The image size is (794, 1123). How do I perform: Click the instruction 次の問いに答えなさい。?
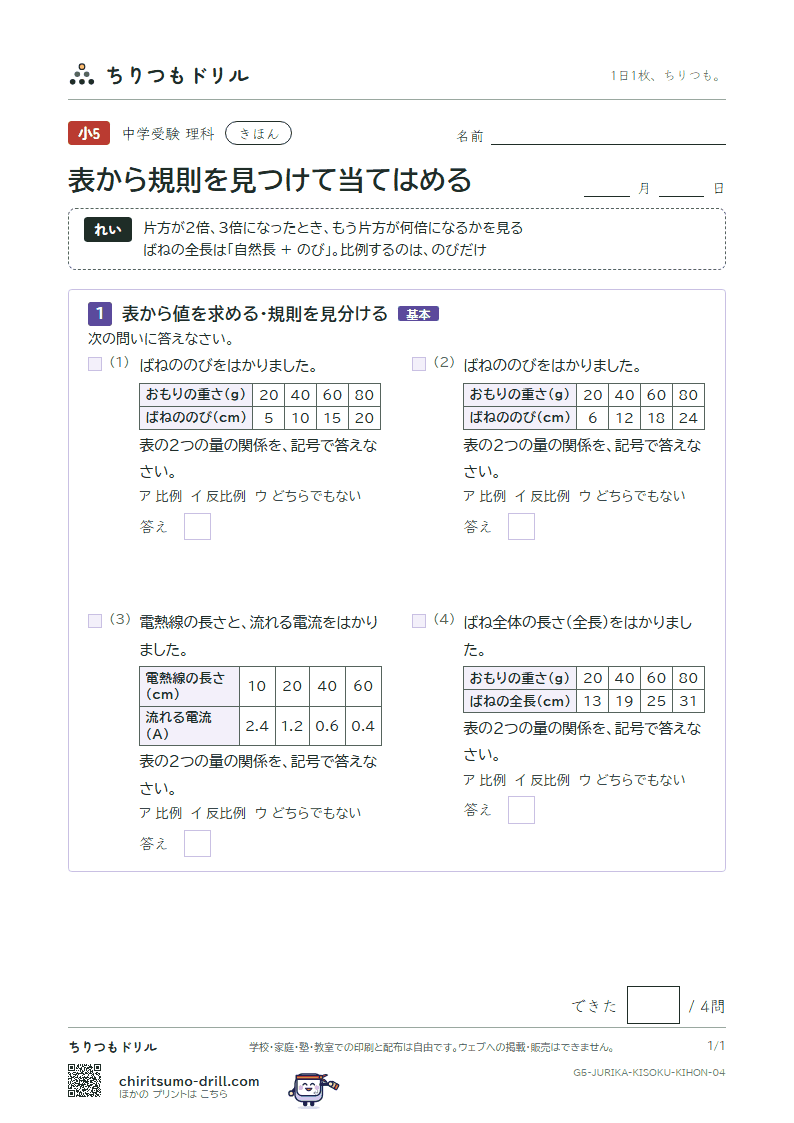pyautogui.click(x=161, y=339)
